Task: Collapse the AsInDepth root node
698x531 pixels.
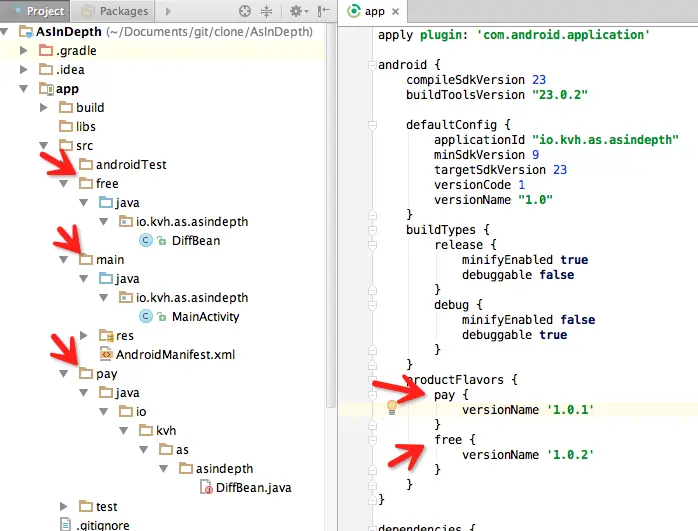Action: 5,32
